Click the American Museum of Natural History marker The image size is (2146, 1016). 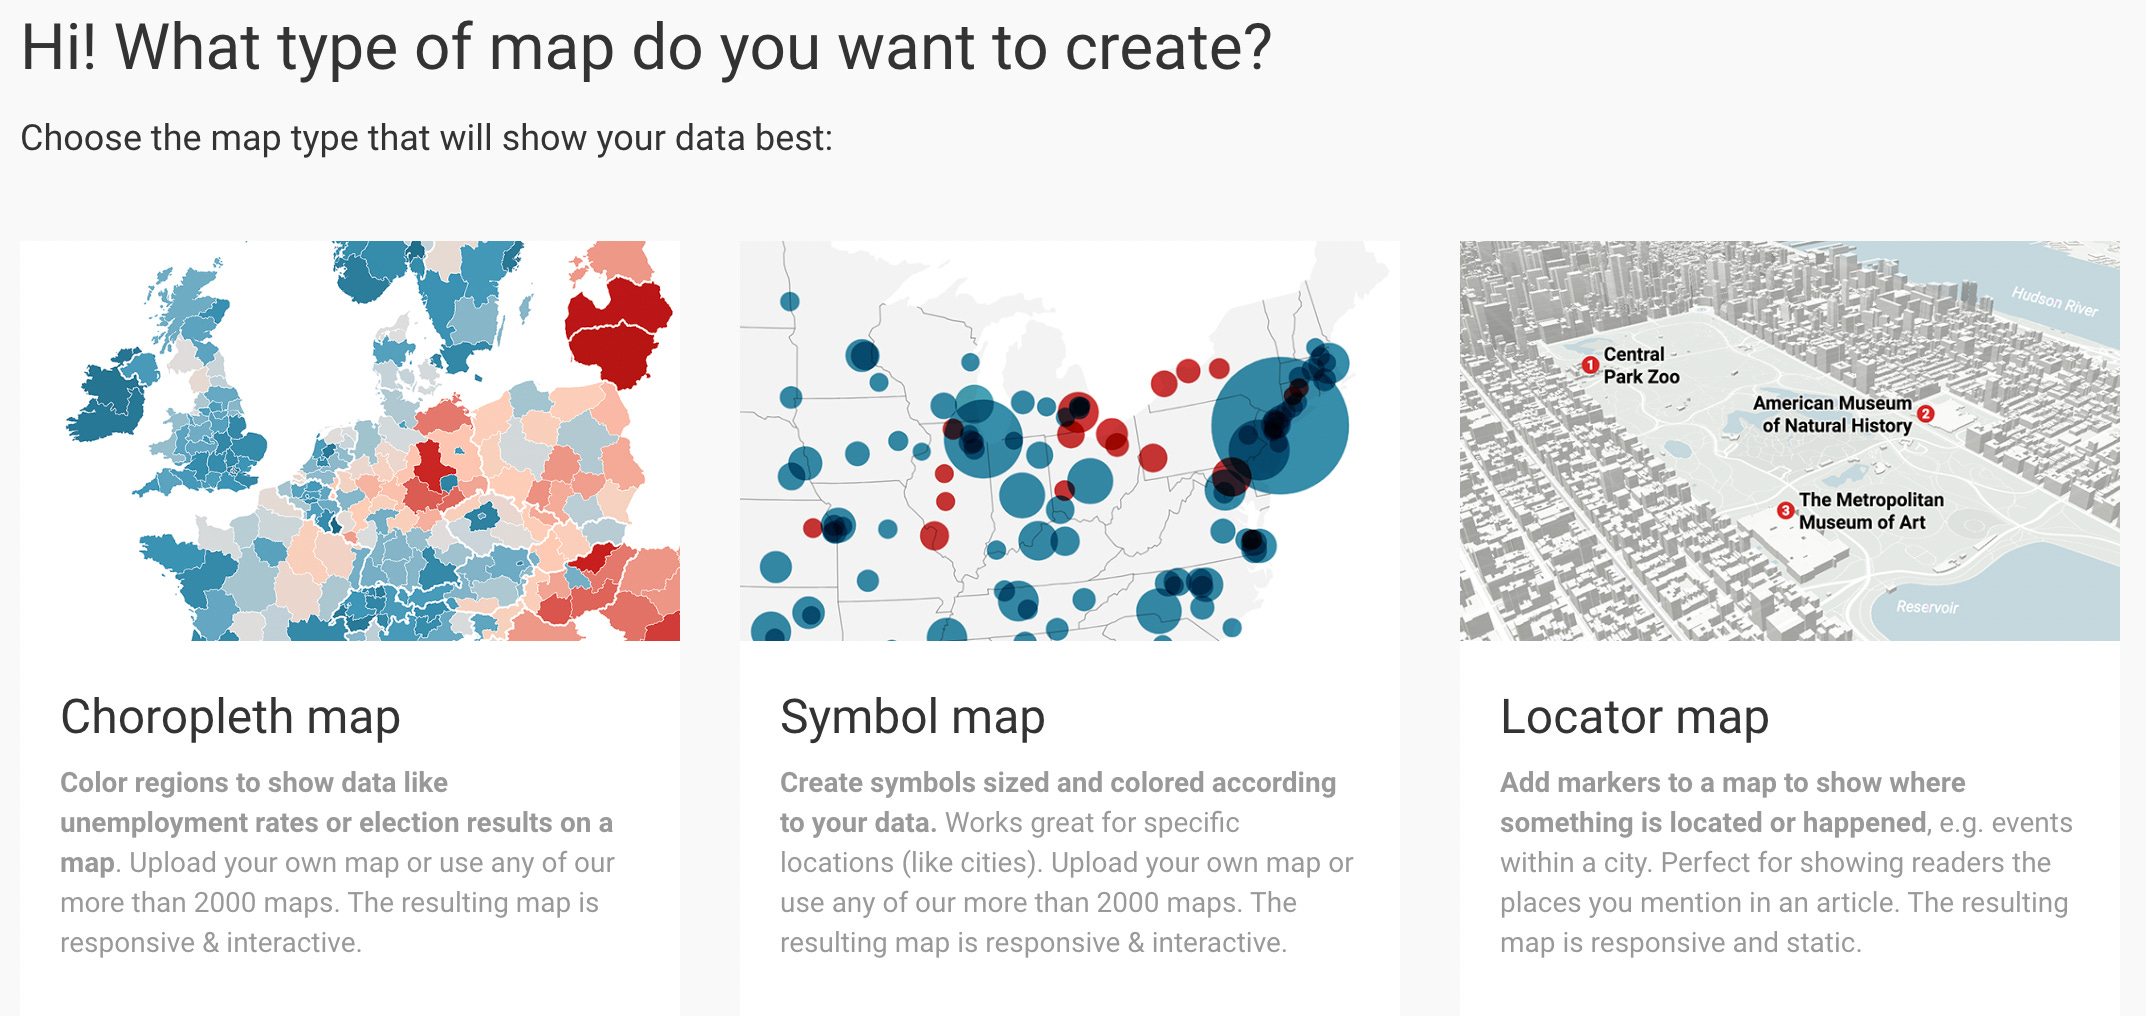1926,413
